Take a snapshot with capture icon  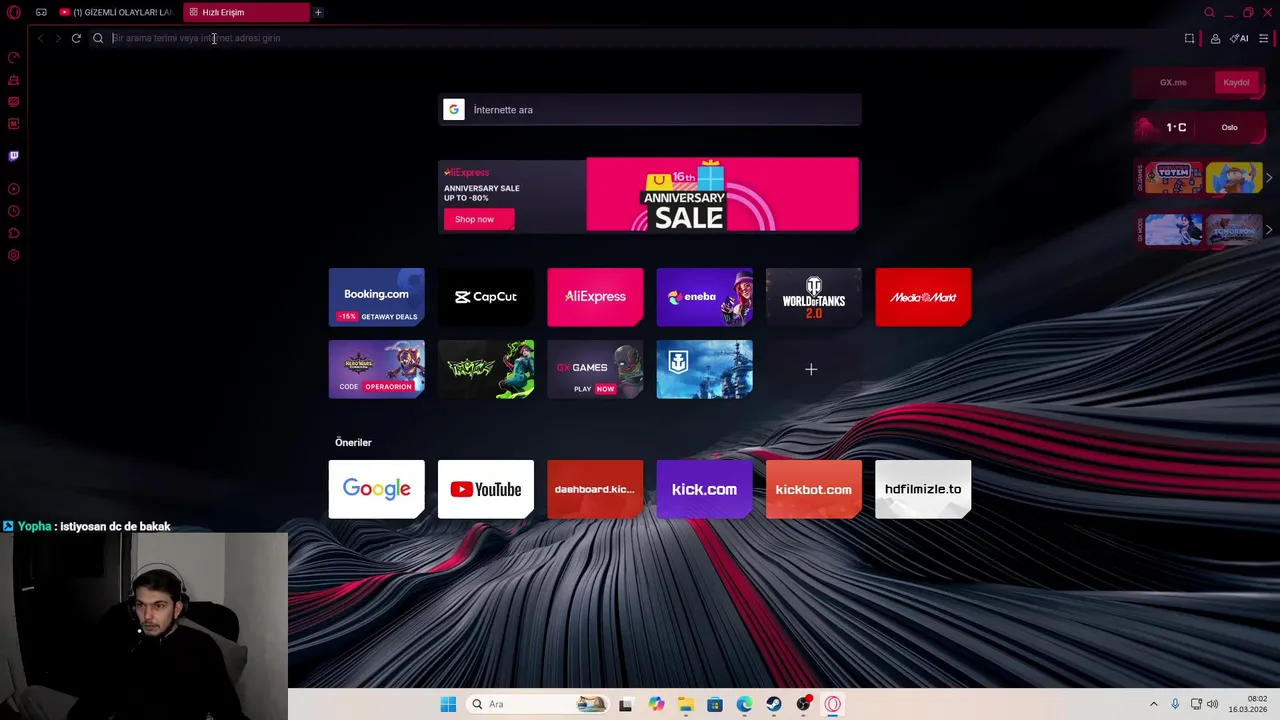click(1189, 38)
